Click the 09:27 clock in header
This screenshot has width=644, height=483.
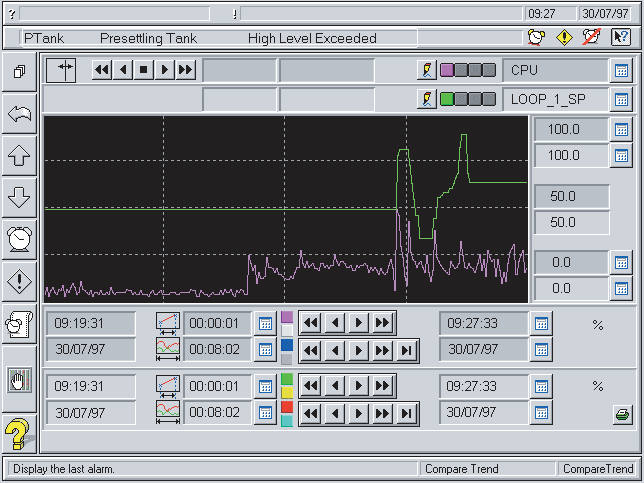pyautogui.click(x=550, y=14)
